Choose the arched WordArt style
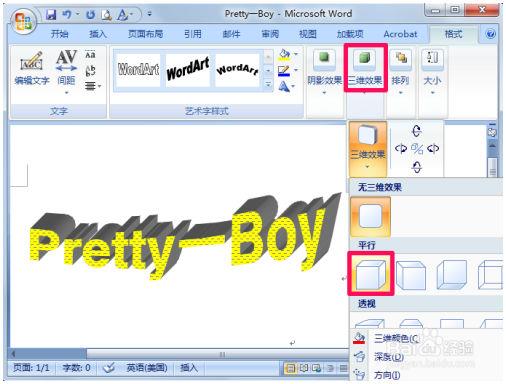 237,70
